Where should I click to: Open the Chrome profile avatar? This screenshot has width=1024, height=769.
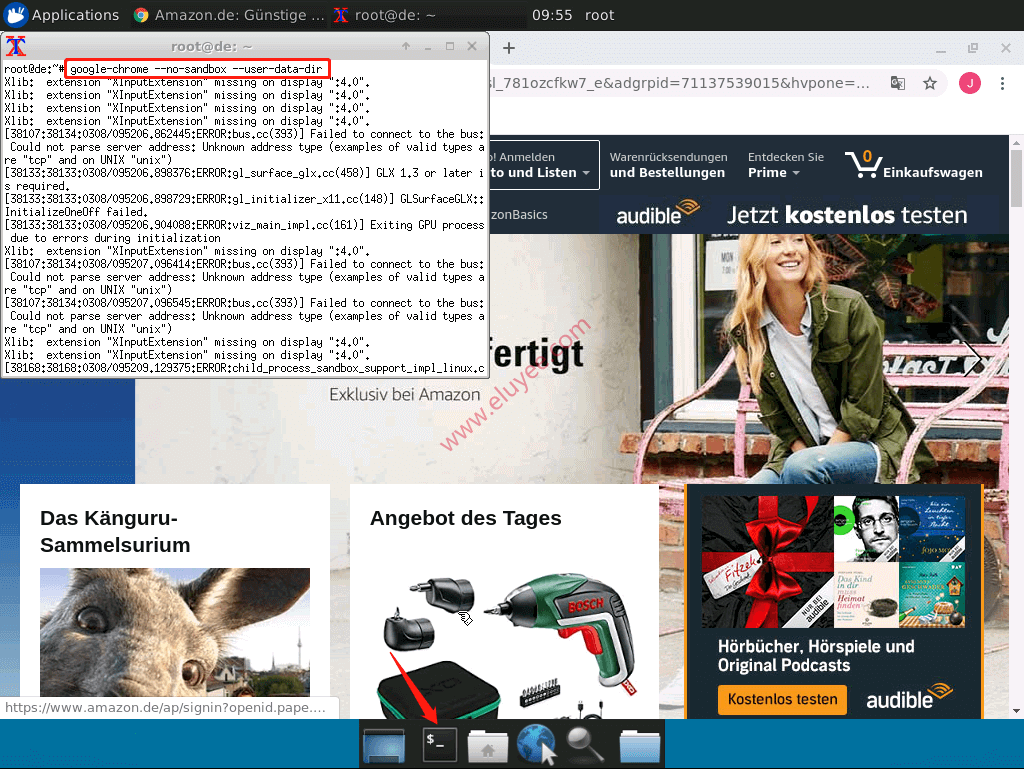pos(969,84)
